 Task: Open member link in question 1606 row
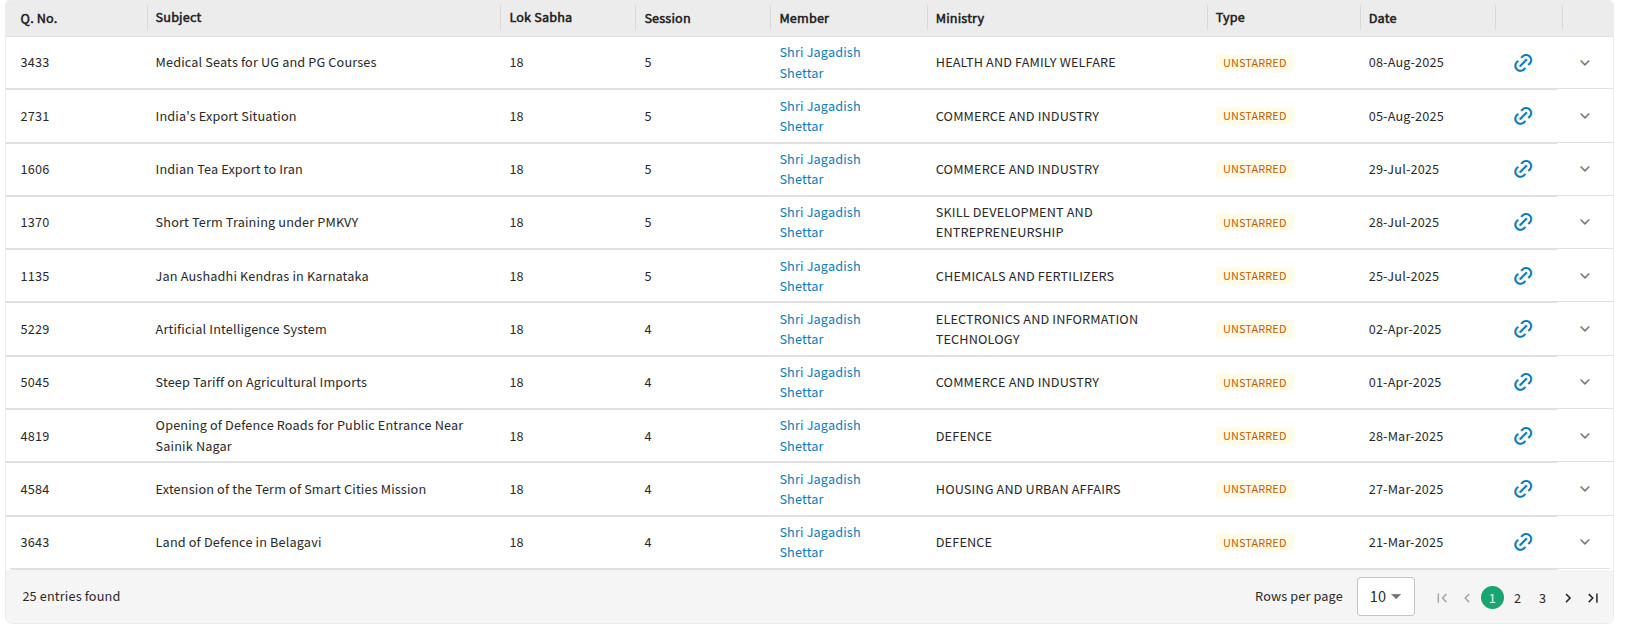820,169
